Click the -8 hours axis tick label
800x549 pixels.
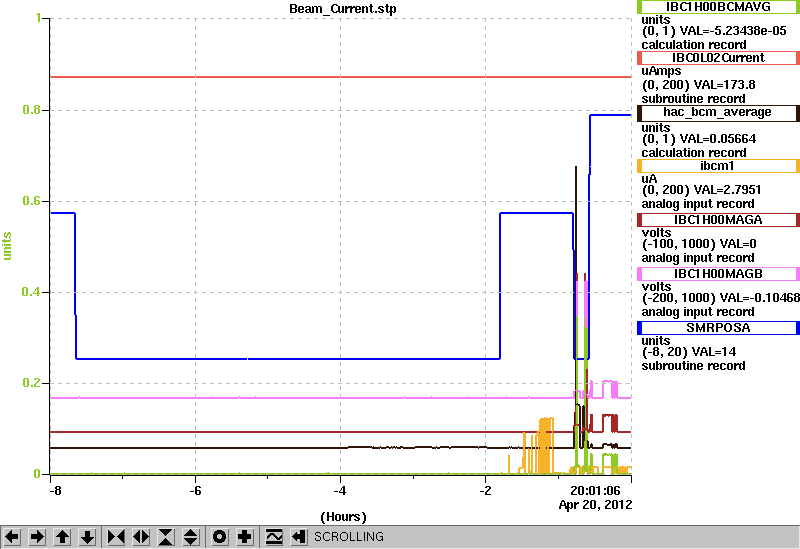[55, 491]
